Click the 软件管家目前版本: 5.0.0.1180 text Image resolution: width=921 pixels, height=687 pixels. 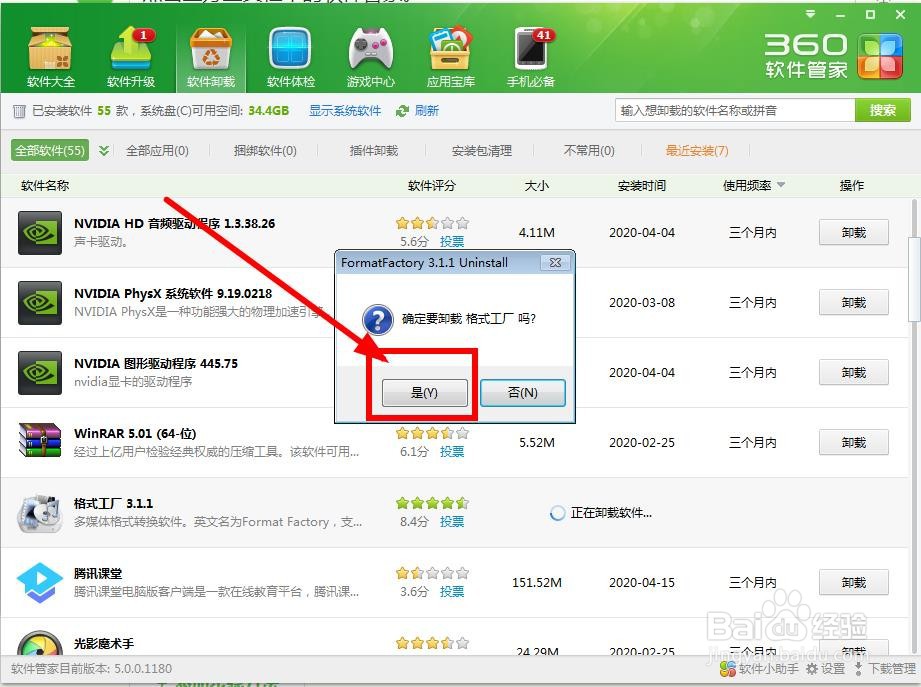coord(91,669)
